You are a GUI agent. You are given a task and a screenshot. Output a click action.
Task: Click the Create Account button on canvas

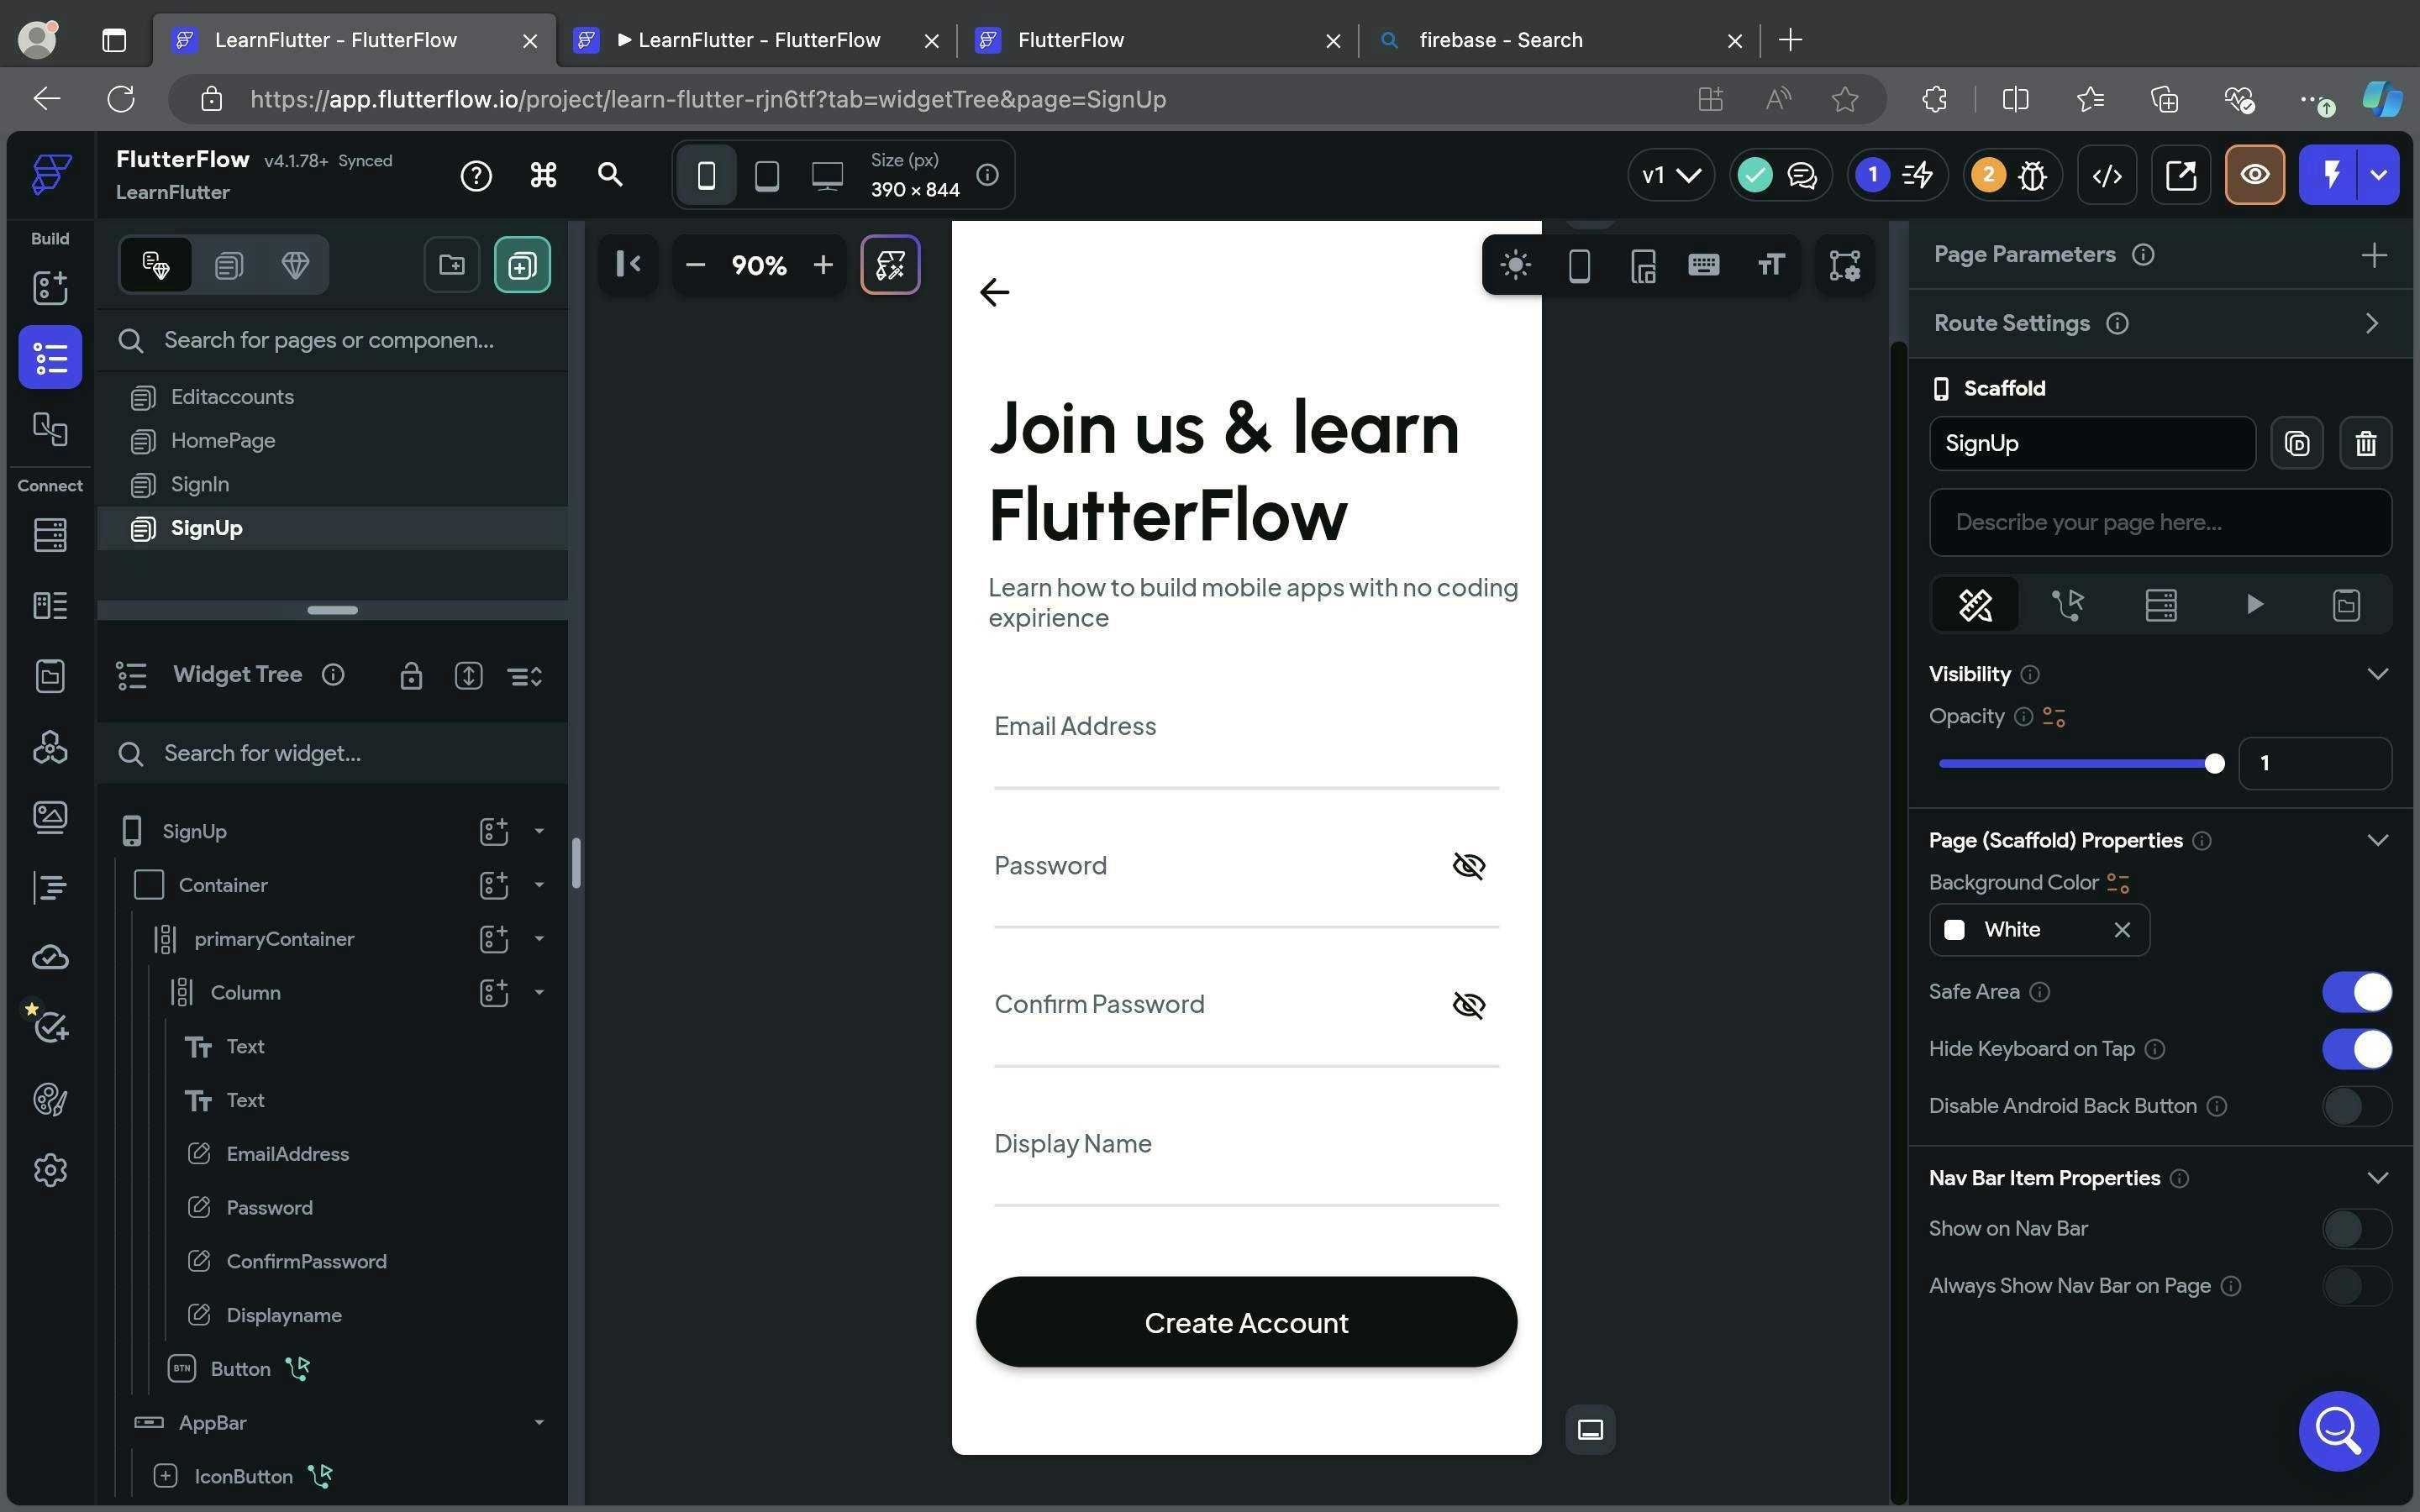tap(1246, 1322)
